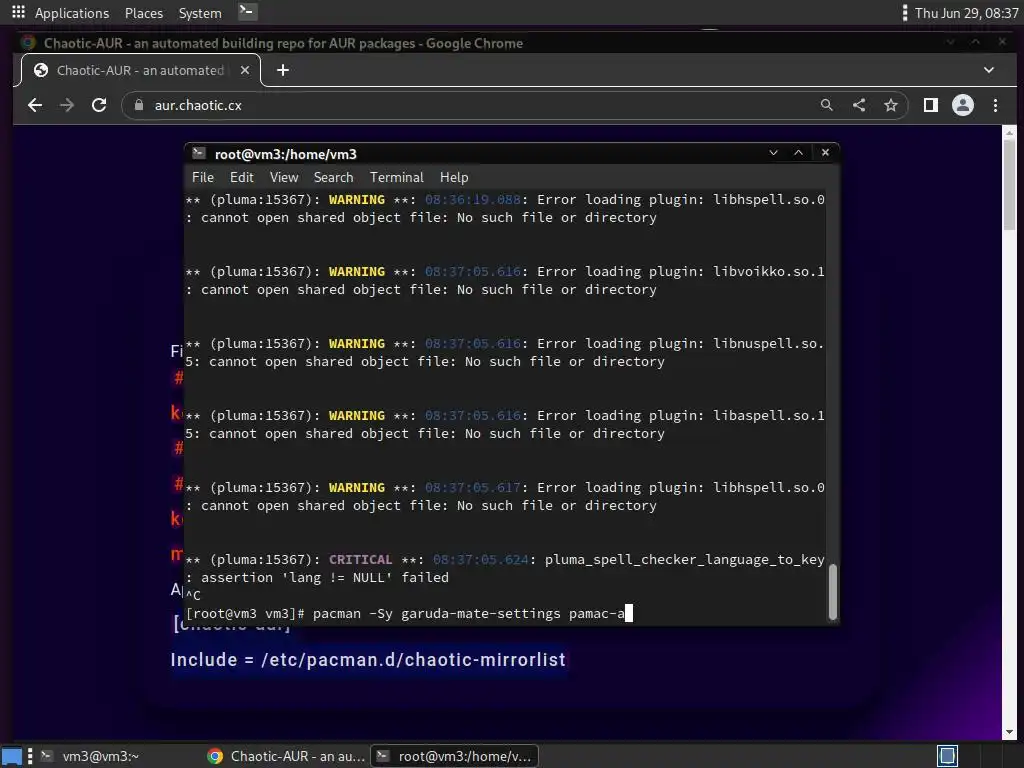This screenshot has width=1024, height=768.
Task: Bookmark this page with the star icon
Action: click(x=891, y=105)
